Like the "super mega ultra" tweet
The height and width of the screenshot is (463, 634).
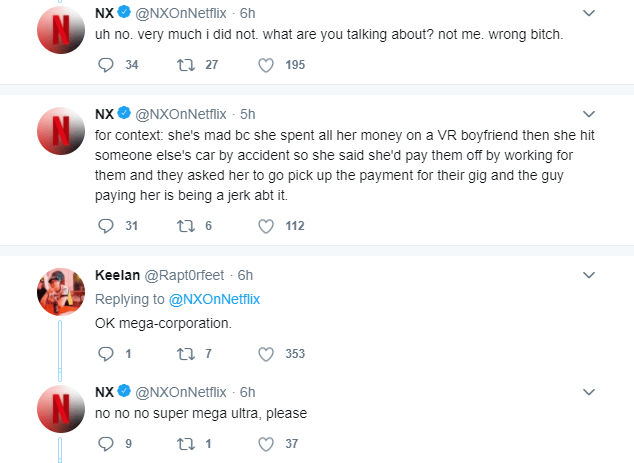(266, 444)
